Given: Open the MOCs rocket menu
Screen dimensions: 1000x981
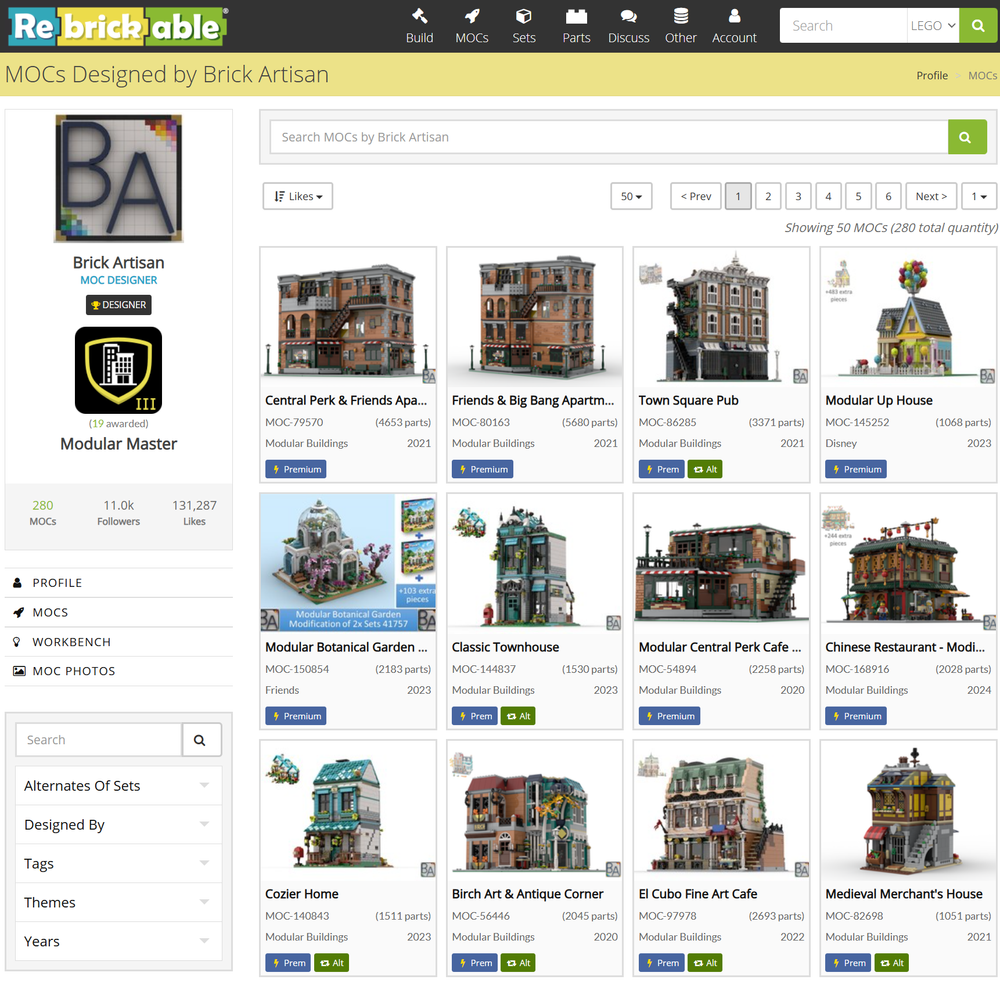Looking at the screenshot, I should click(471, 26).
